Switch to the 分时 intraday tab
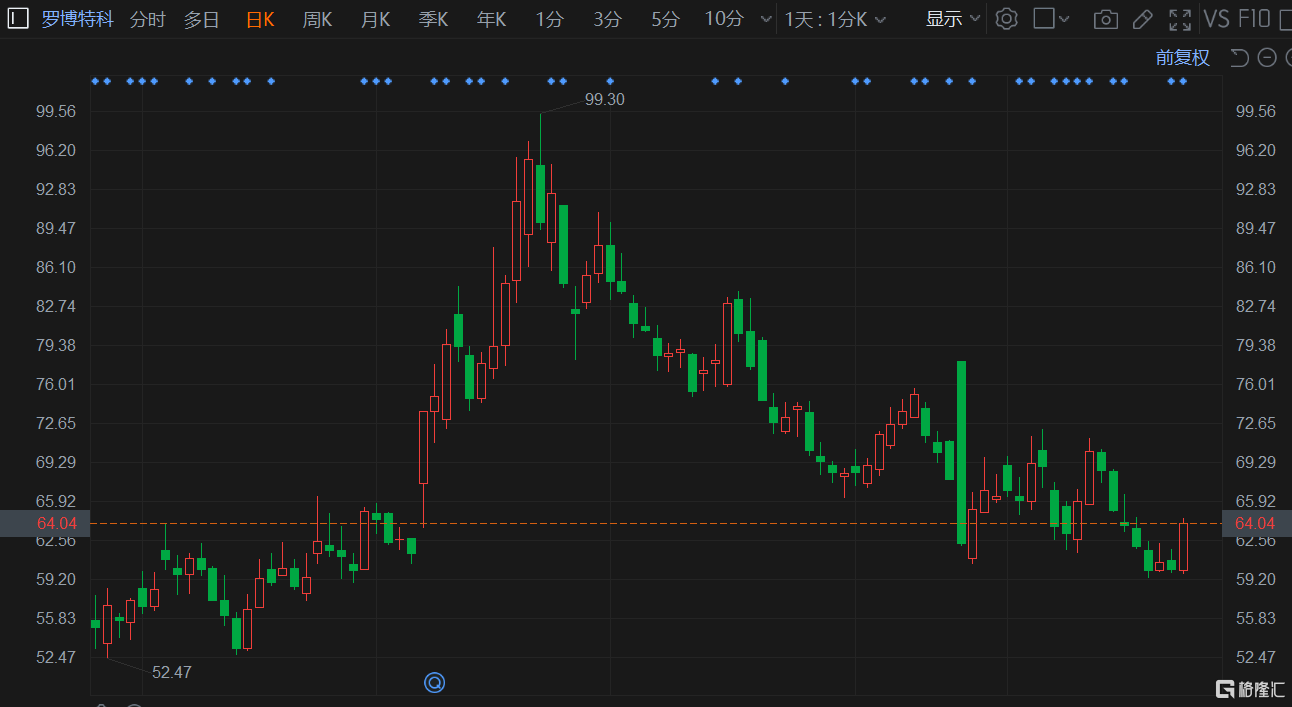The width and height of the screenshot is (1292, 707). coord(148,19)
